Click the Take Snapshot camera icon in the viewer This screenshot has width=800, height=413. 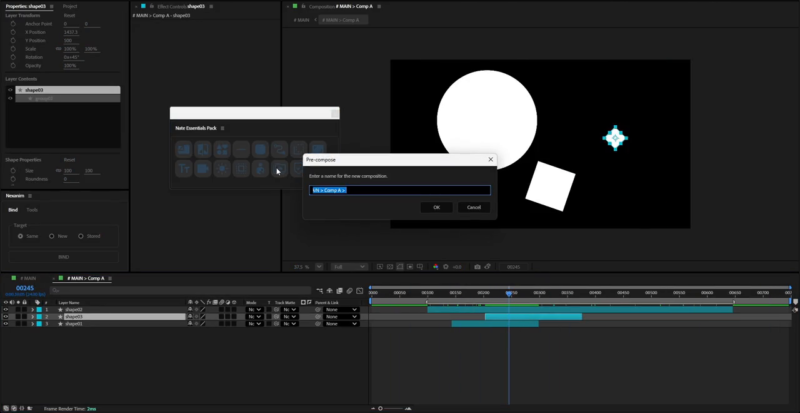pos(477,266)
